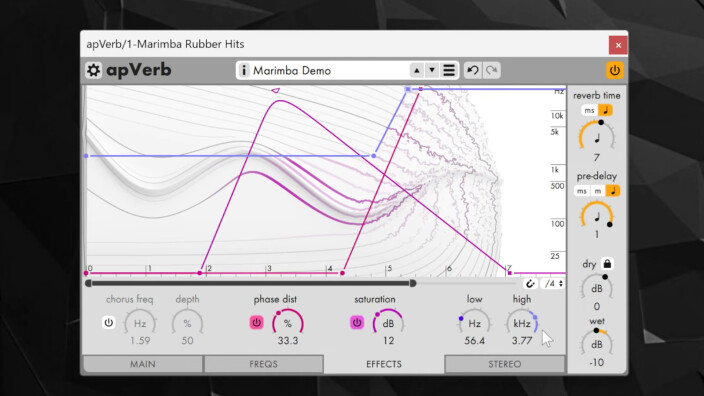Open the apVerb settings gear
The image size is (704, 396).
pyautogui.click(x=93, y=70)
